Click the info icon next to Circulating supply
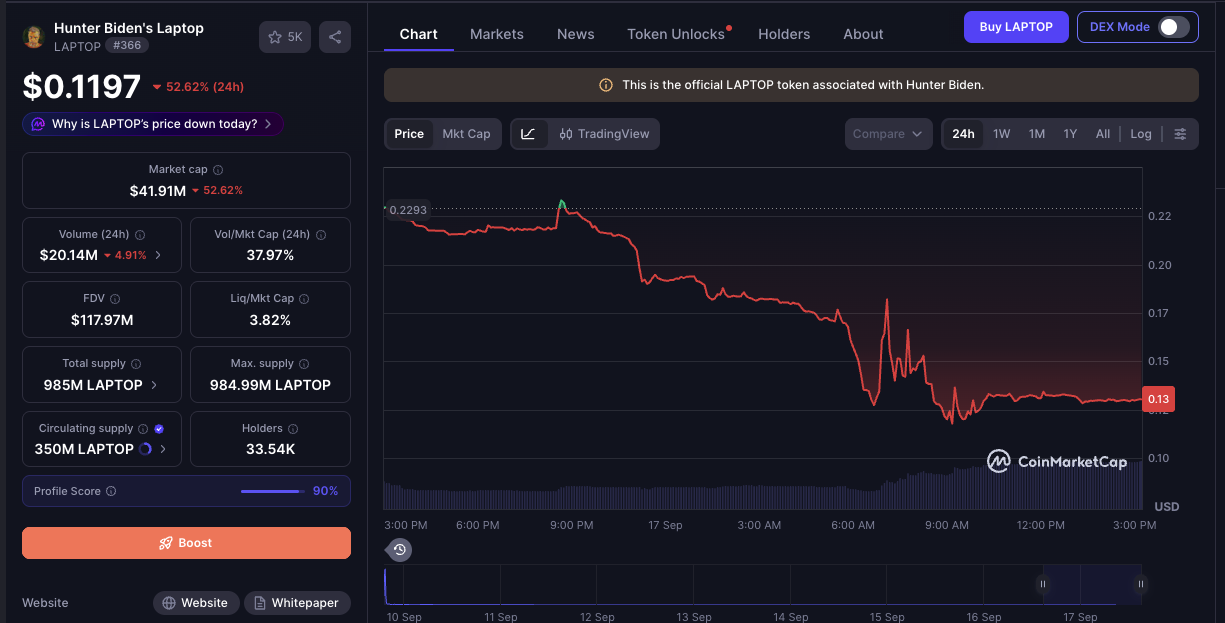Viewport: 1225px width, 623px height. coord(143,428)
